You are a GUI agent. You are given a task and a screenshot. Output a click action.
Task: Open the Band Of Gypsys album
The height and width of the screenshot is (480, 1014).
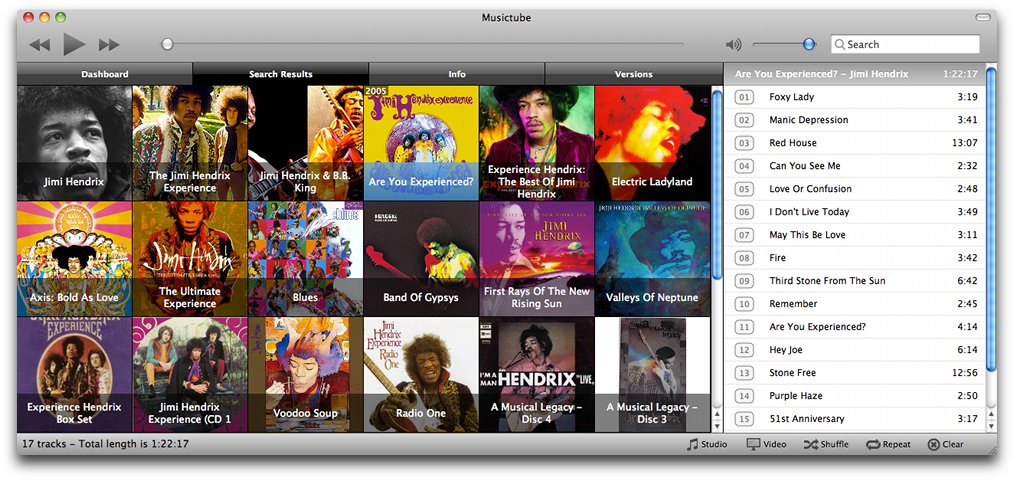[x=421, y=259]
